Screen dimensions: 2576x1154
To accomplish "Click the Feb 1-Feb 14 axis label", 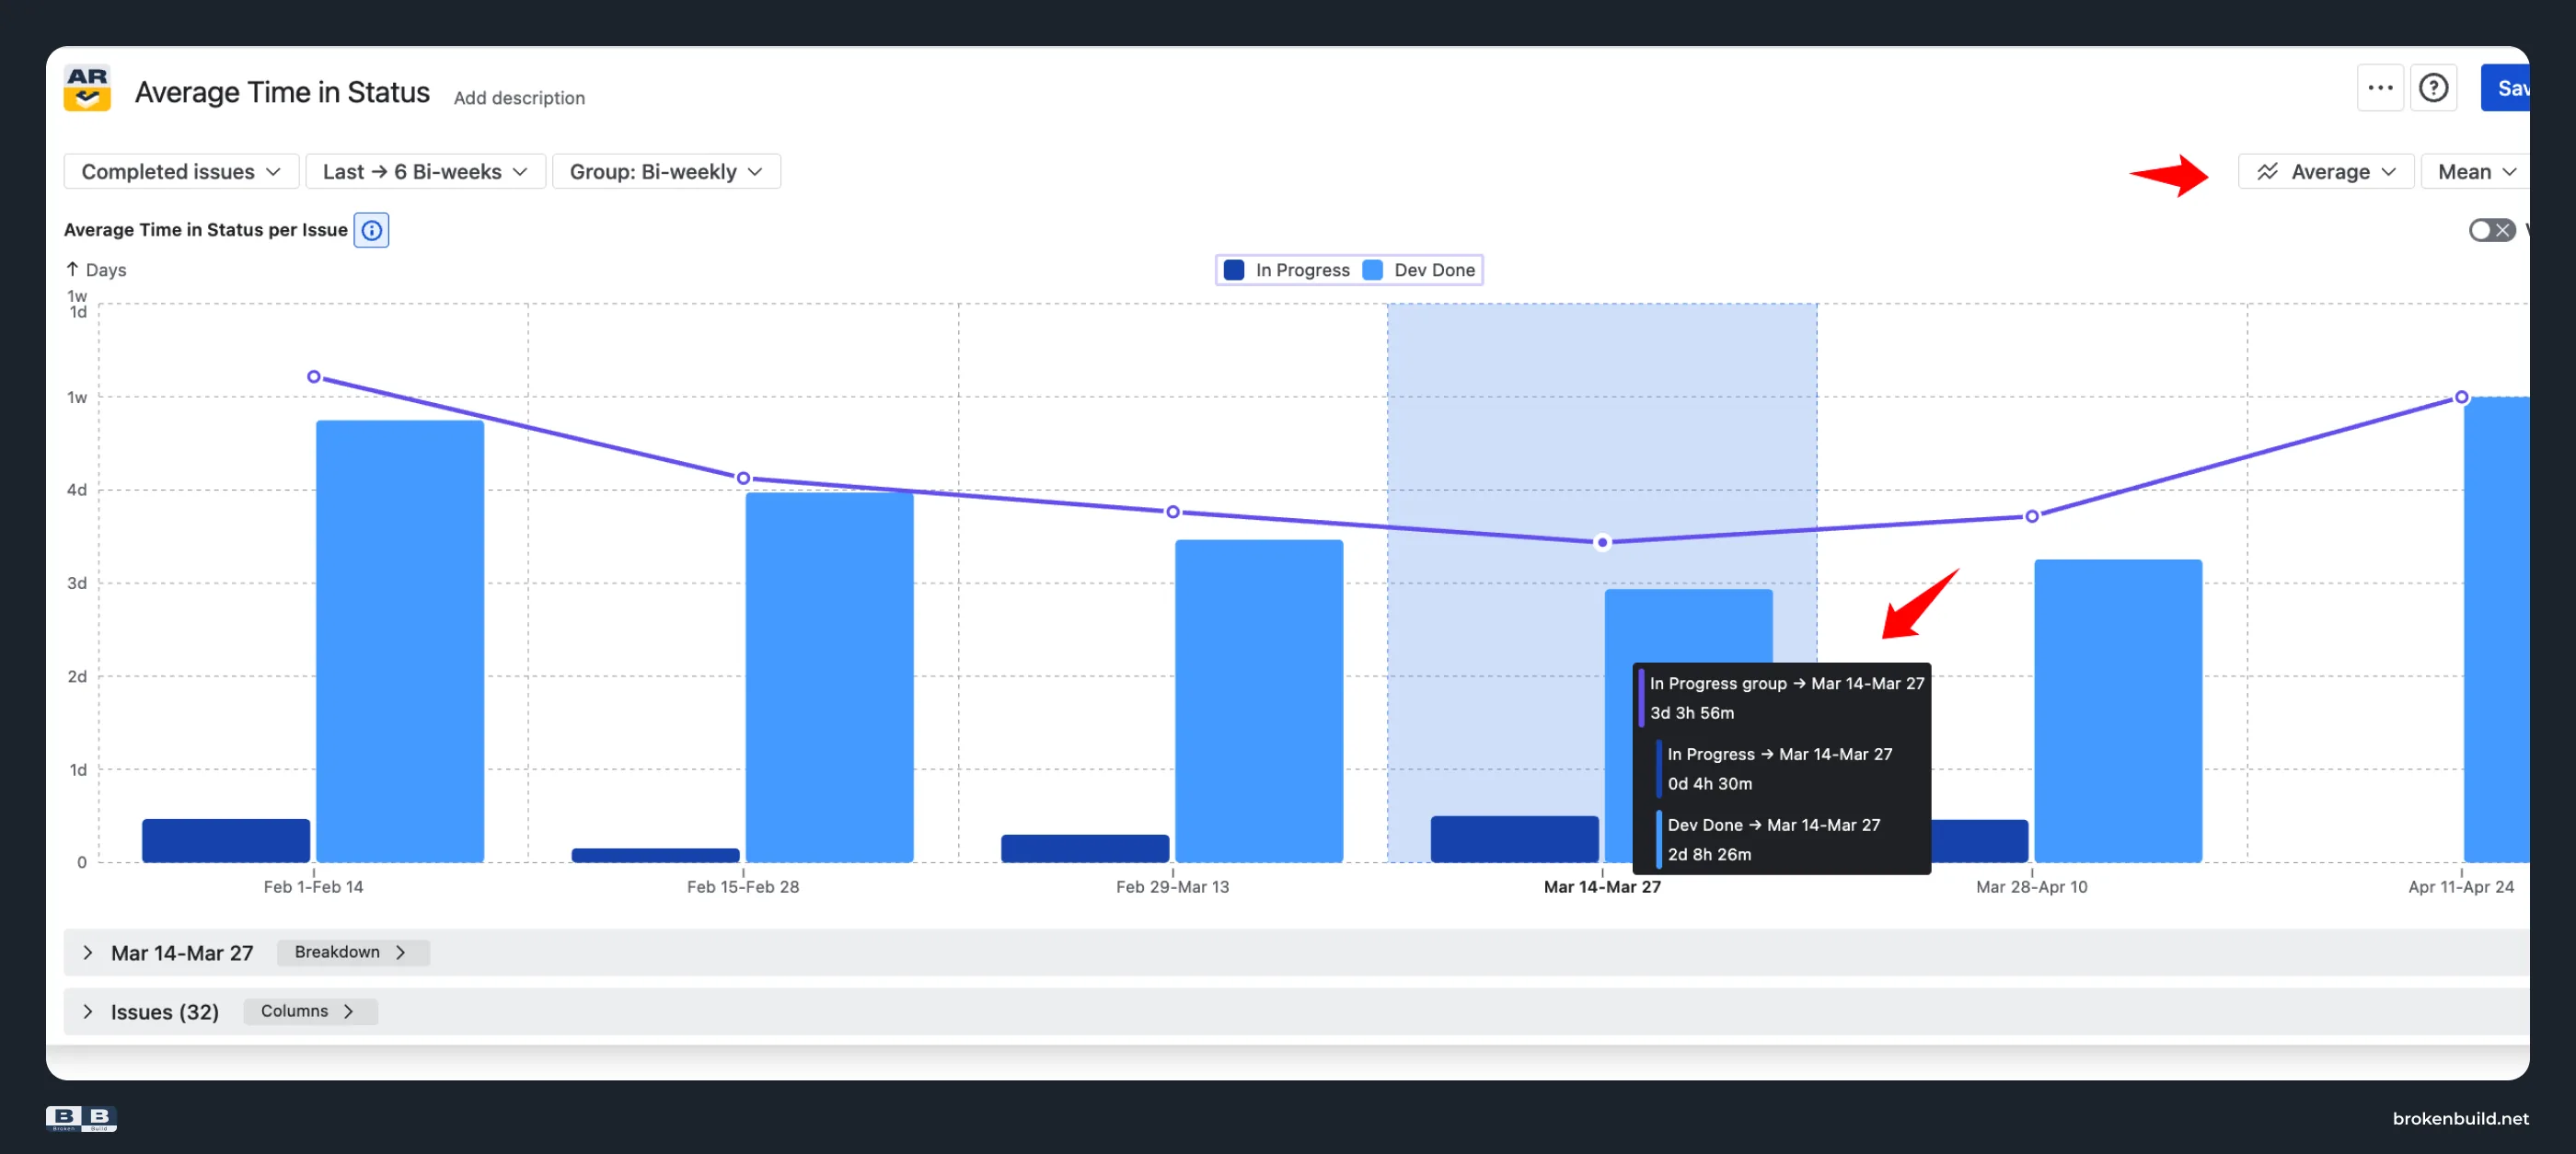I will click(x=313, y=887).
